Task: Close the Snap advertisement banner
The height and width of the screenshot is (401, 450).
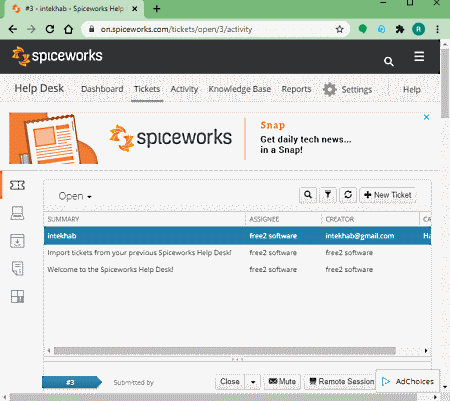Action: pos(426,117)
